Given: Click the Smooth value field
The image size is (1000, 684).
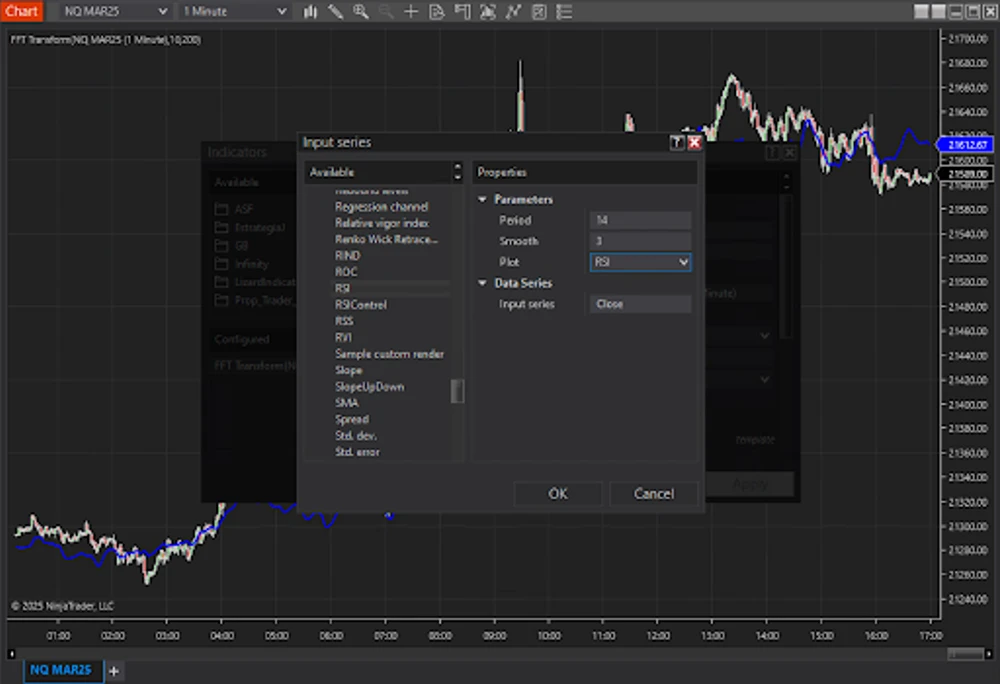Looking at the screenshot, I should 640,241.
